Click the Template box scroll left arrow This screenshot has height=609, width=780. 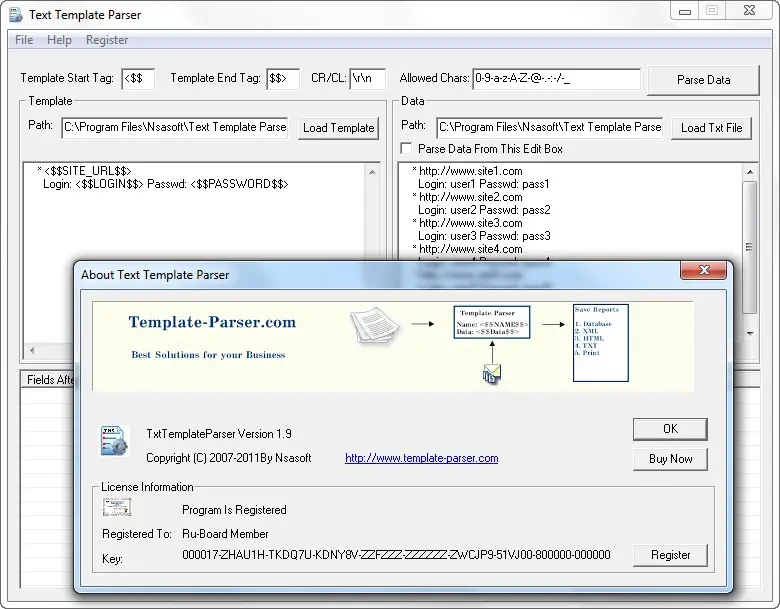click(x=32, y=350)
